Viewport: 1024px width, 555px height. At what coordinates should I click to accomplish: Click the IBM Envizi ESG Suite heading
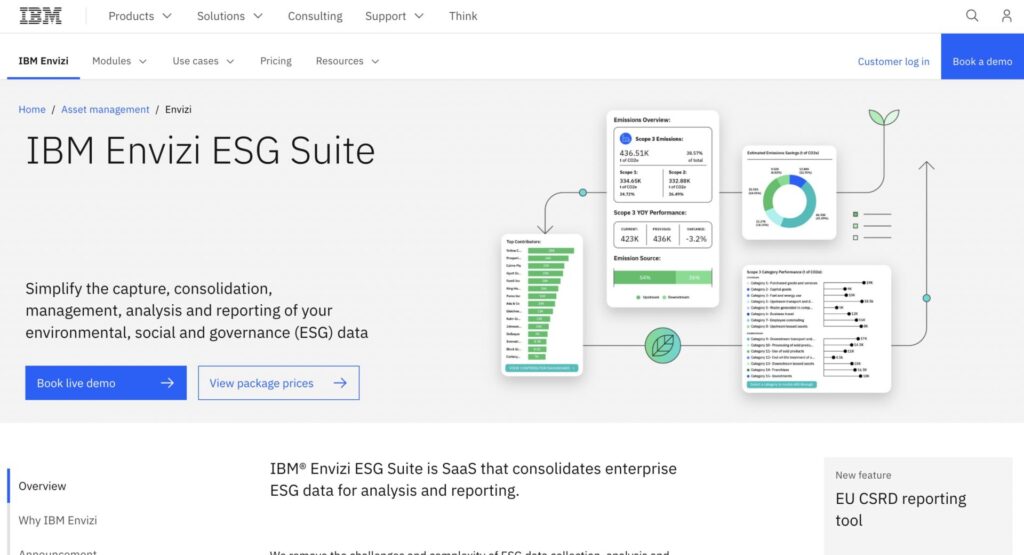[x=200, y=150]
